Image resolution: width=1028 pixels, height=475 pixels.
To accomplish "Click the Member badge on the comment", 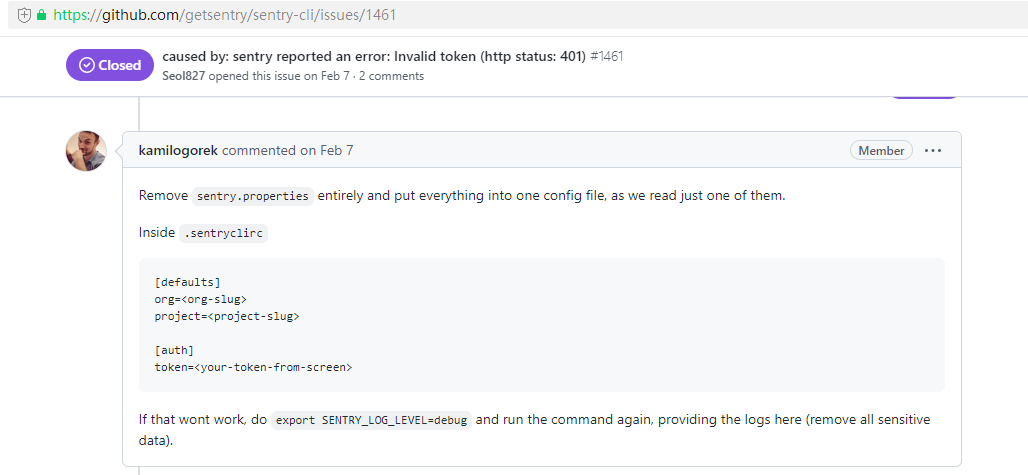I will point(881,151).
